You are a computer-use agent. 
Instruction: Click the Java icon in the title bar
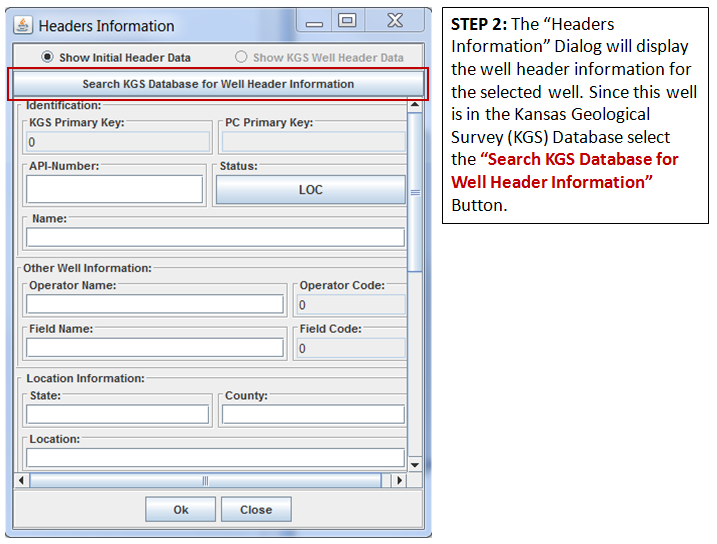click(22, 25)
